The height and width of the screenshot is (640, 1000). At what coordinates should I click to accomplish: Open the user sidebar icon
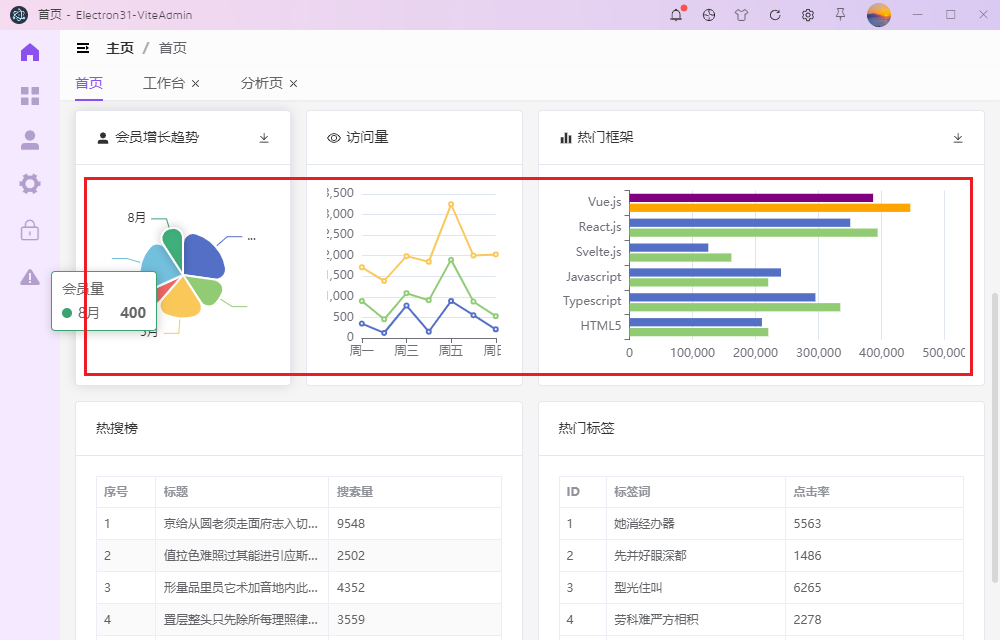(x=30, y=140)
